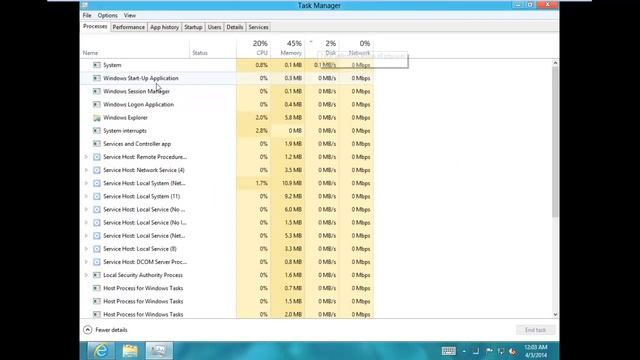Click the 1.7% CPU value
Screen dimensions: 640x360
coord(262,183)
